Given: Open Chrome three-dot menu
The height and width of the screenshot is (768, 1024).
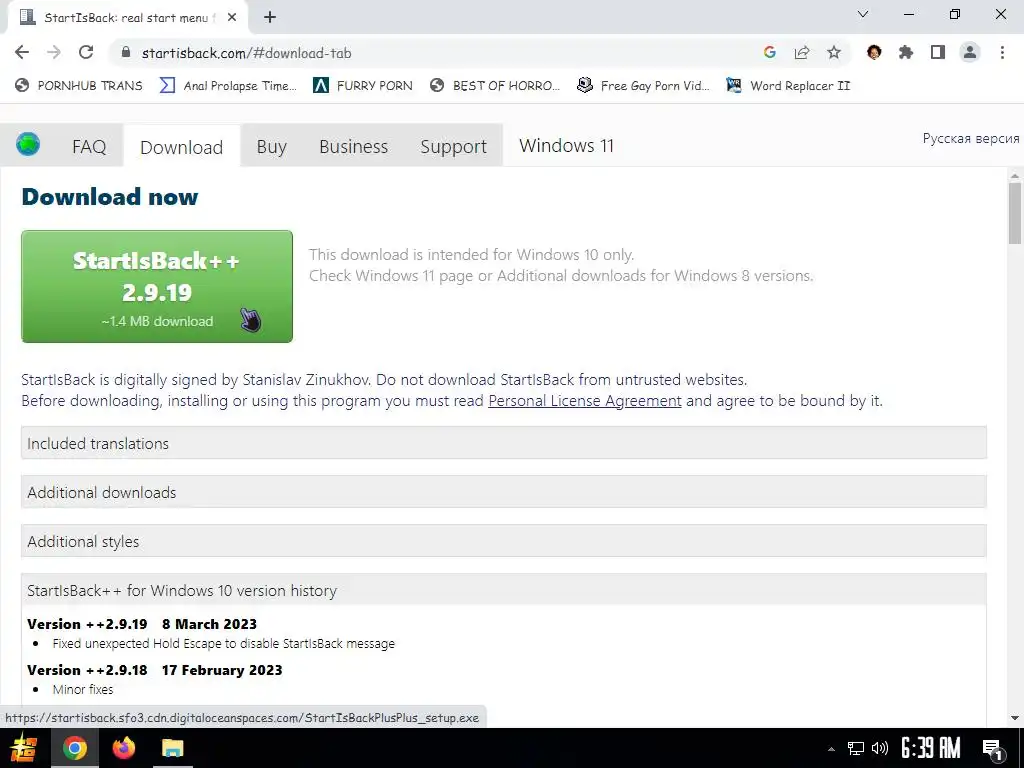Looking at the screenshot, I should [x=1002, y=53].
